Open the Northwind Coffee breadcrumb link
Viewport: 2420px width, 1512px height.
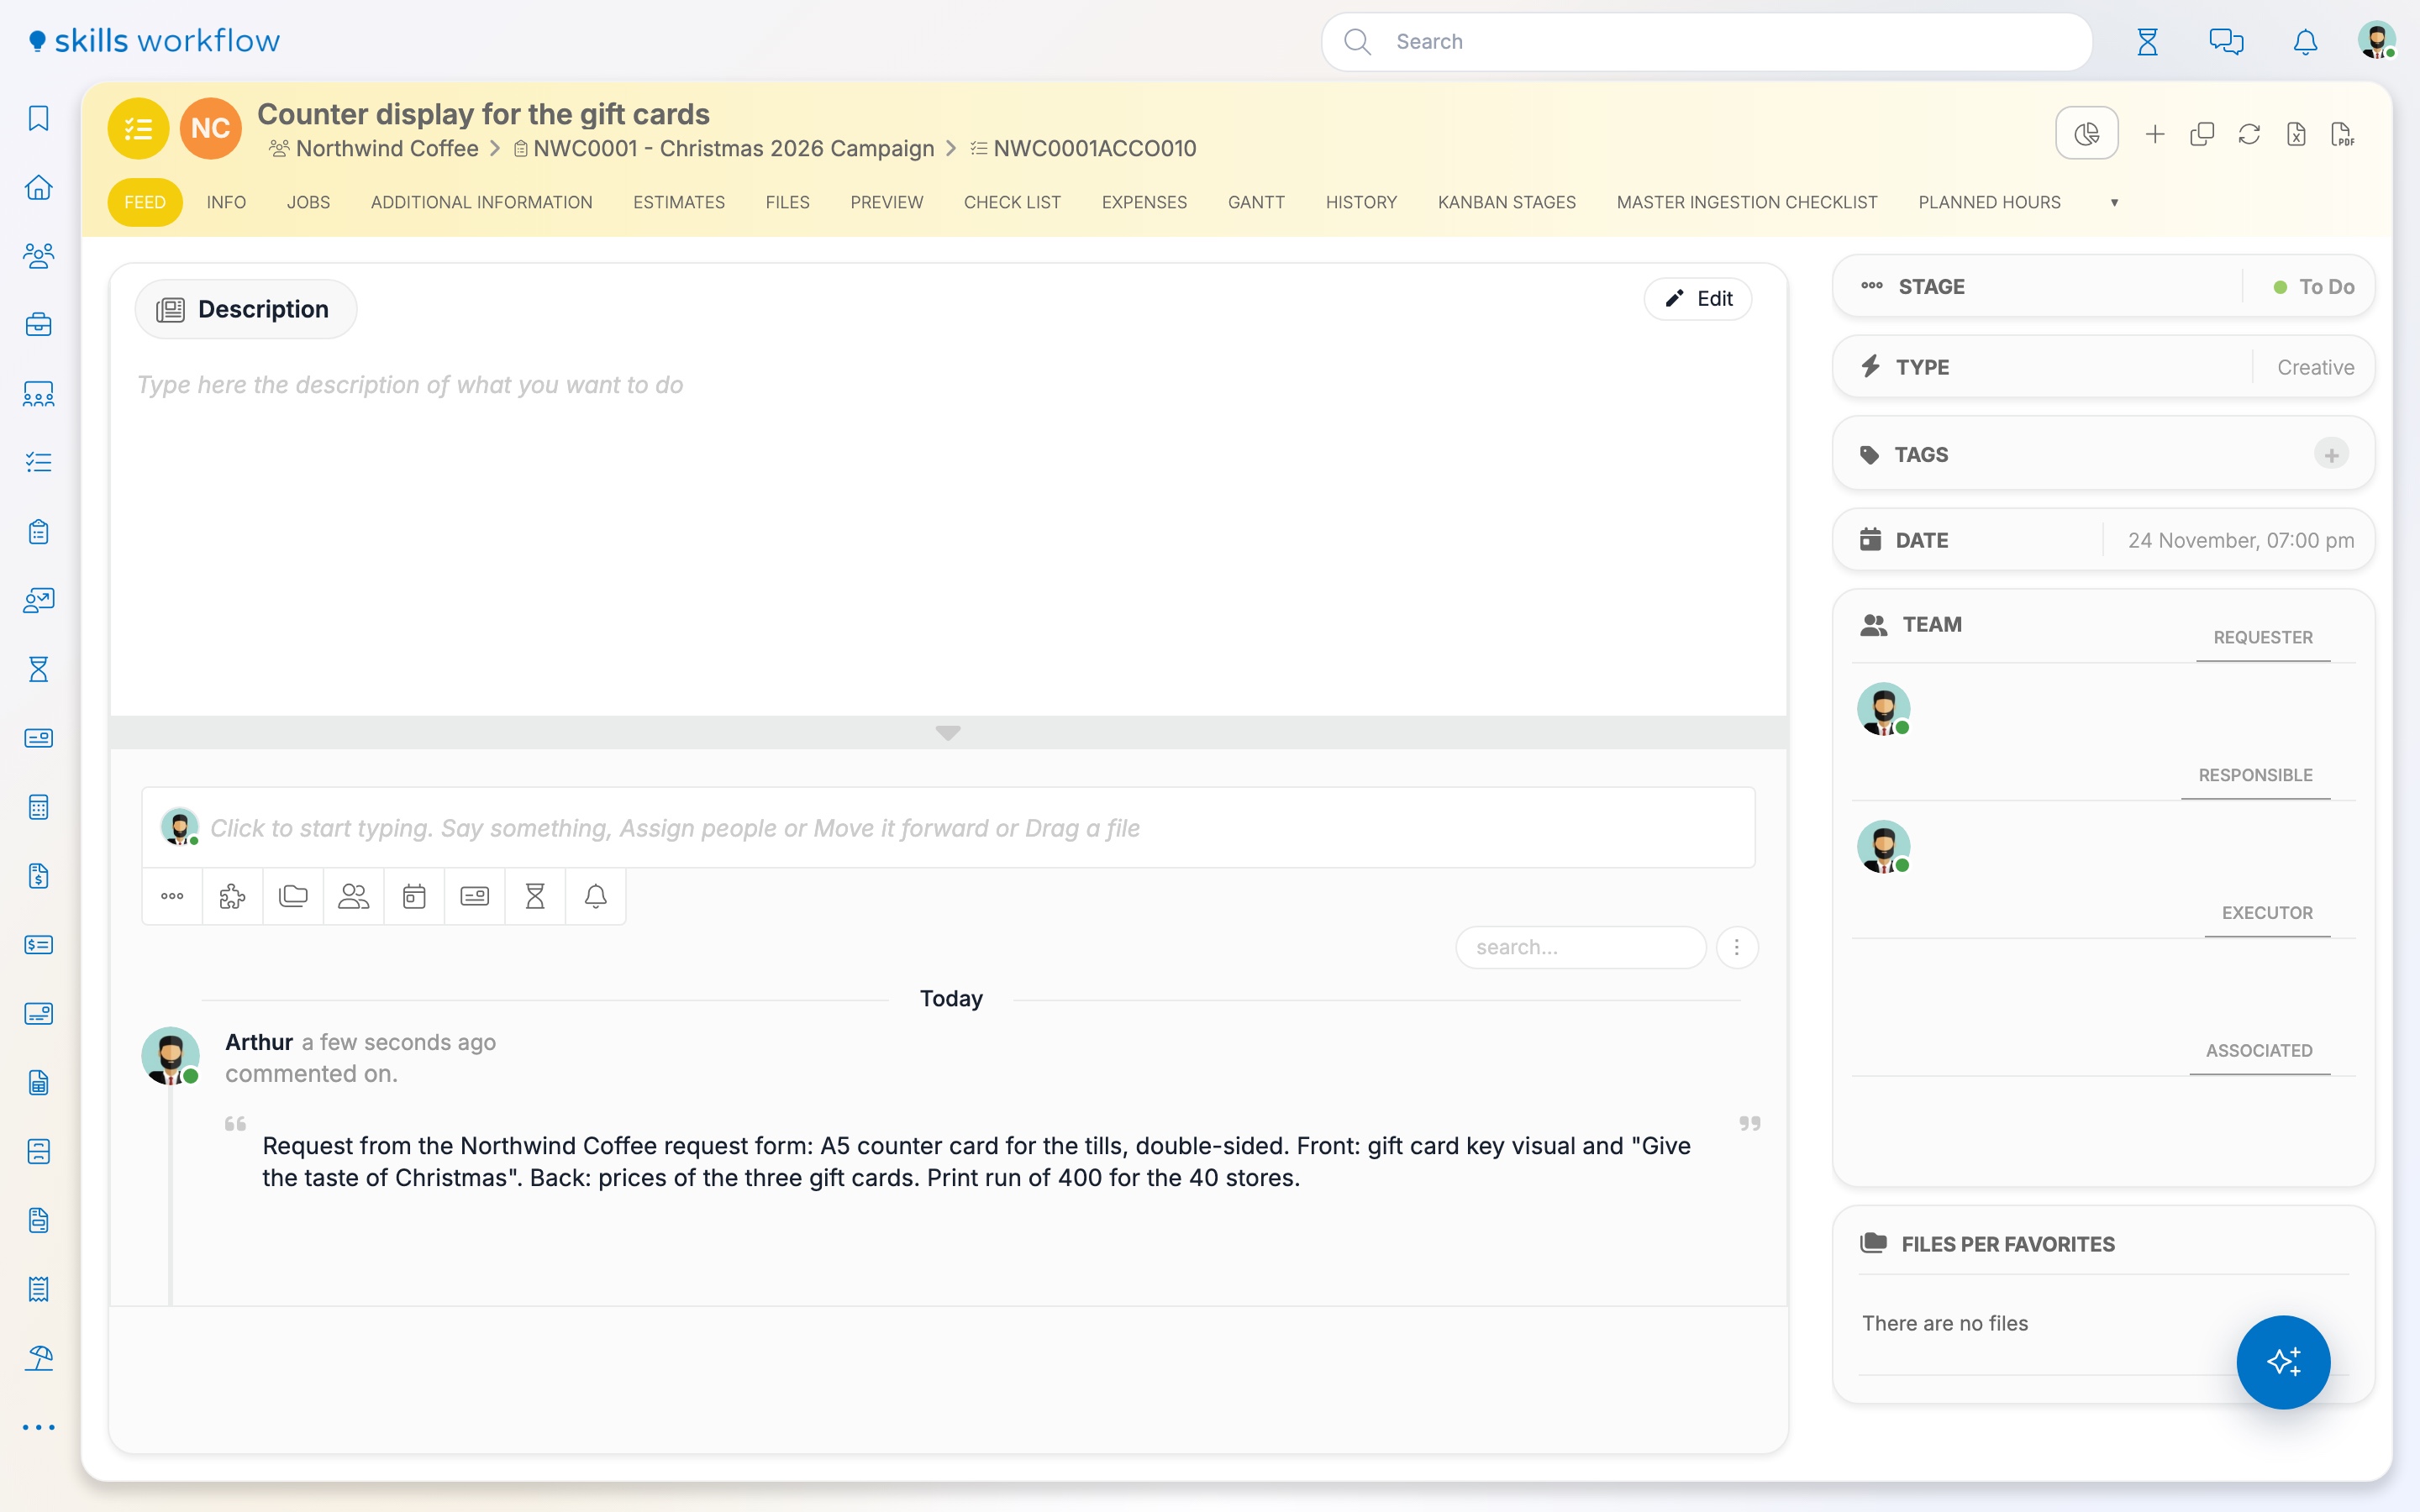[387, 148]
